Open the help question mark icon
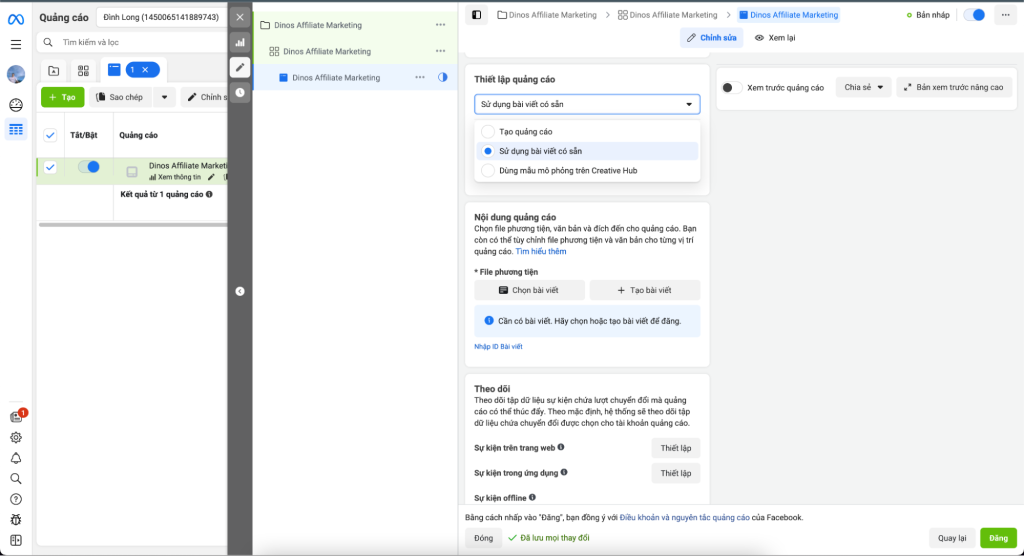This screenshot has height=556, width=1024. [x=16, y=499]
